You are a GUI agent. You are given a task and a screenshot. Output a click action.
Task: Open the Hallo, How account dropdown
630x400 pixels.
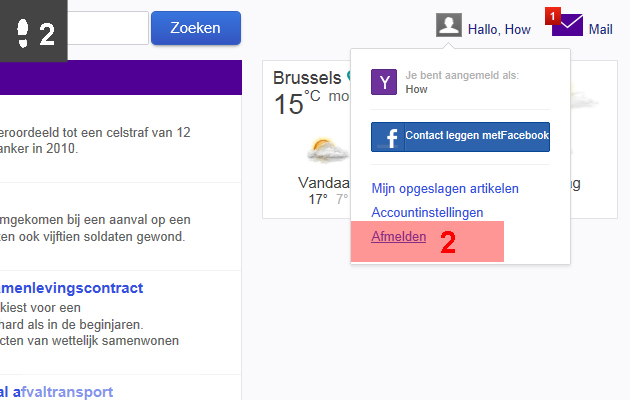(499, 29)
